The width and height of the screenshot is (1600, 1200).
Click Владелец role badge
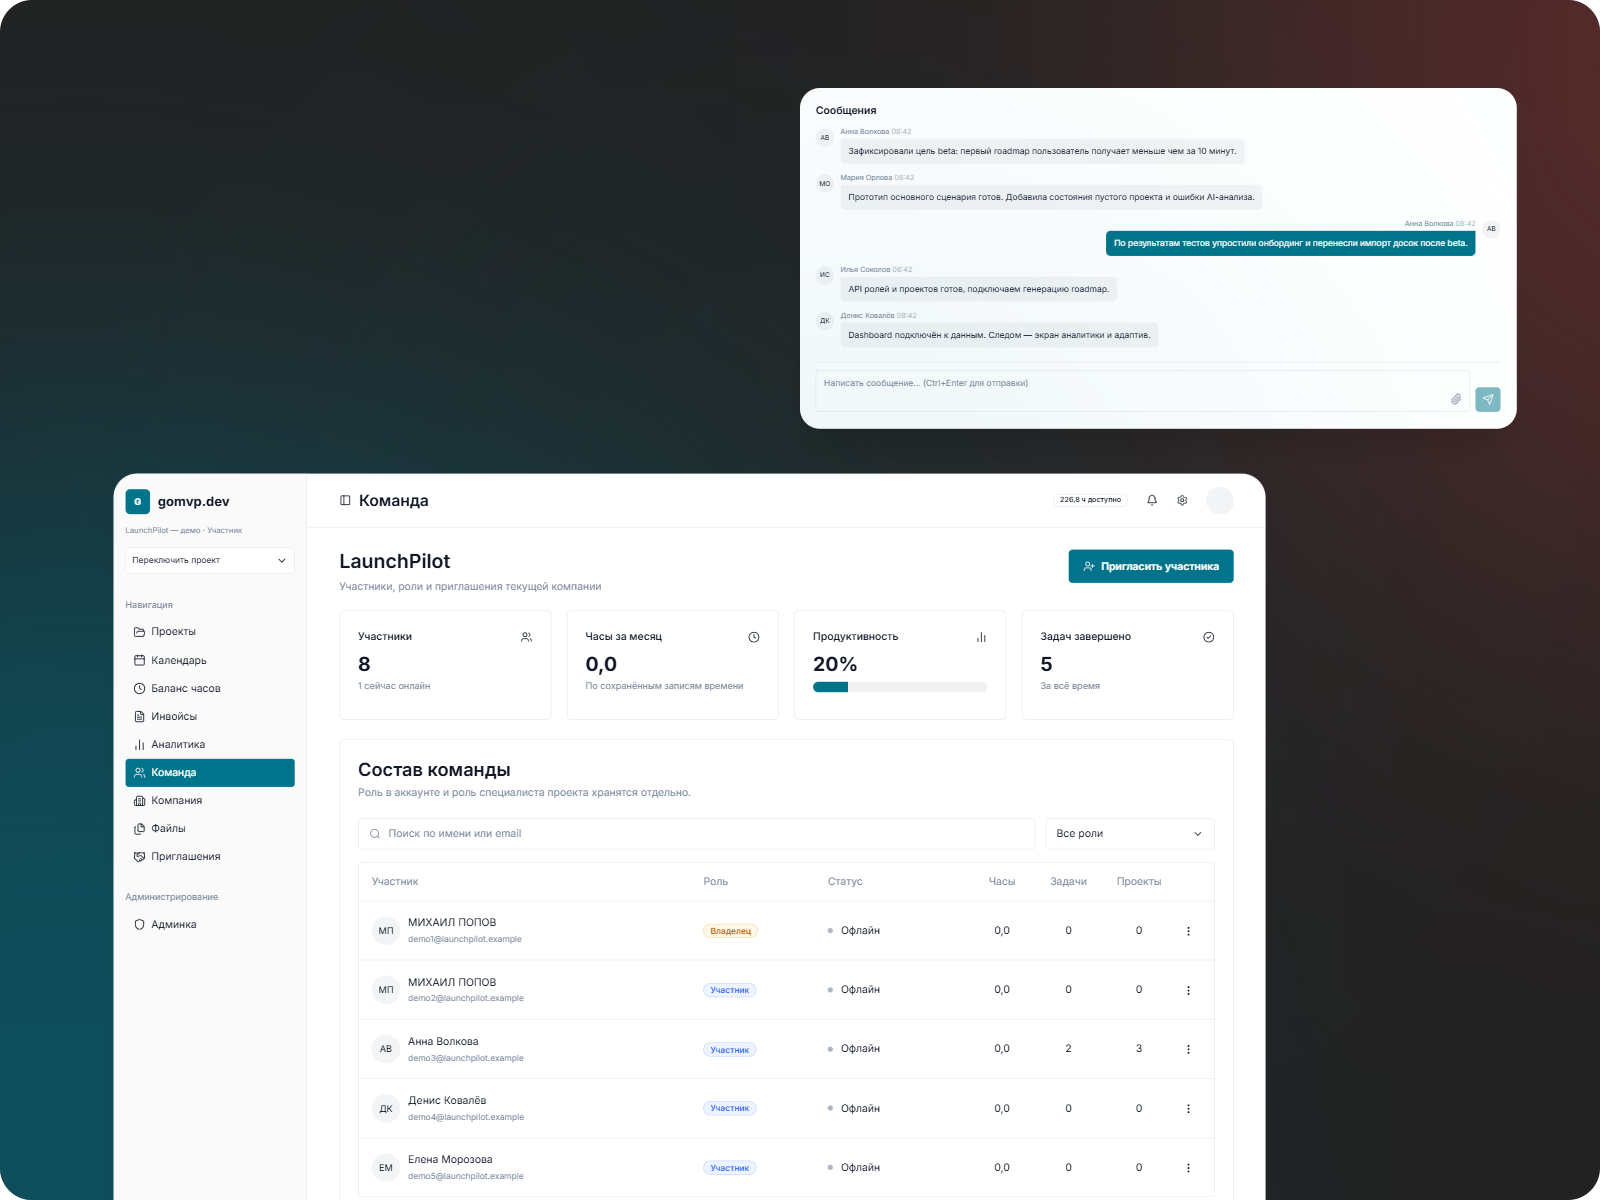(730, 931)
